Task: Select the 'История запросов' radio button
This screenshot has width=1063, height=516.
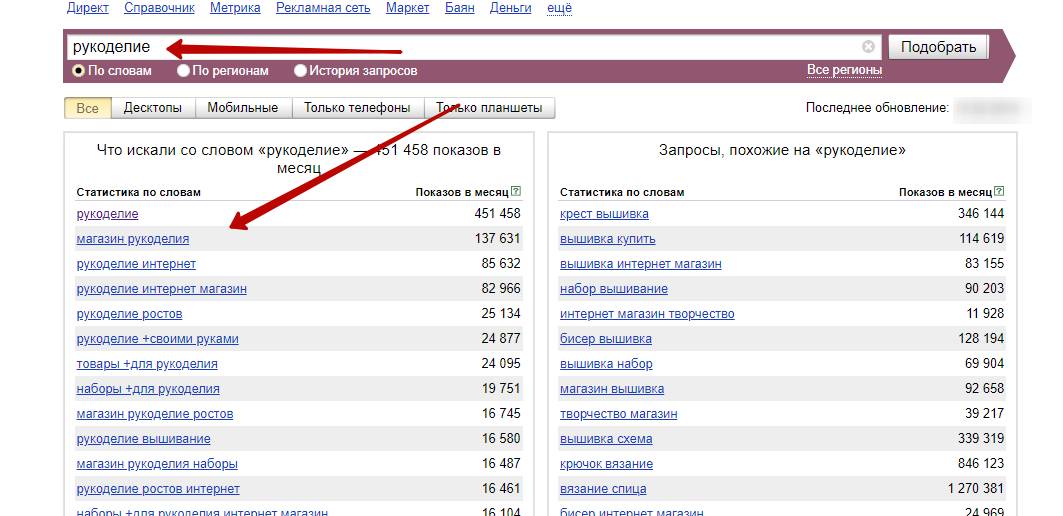Action: 300,71
